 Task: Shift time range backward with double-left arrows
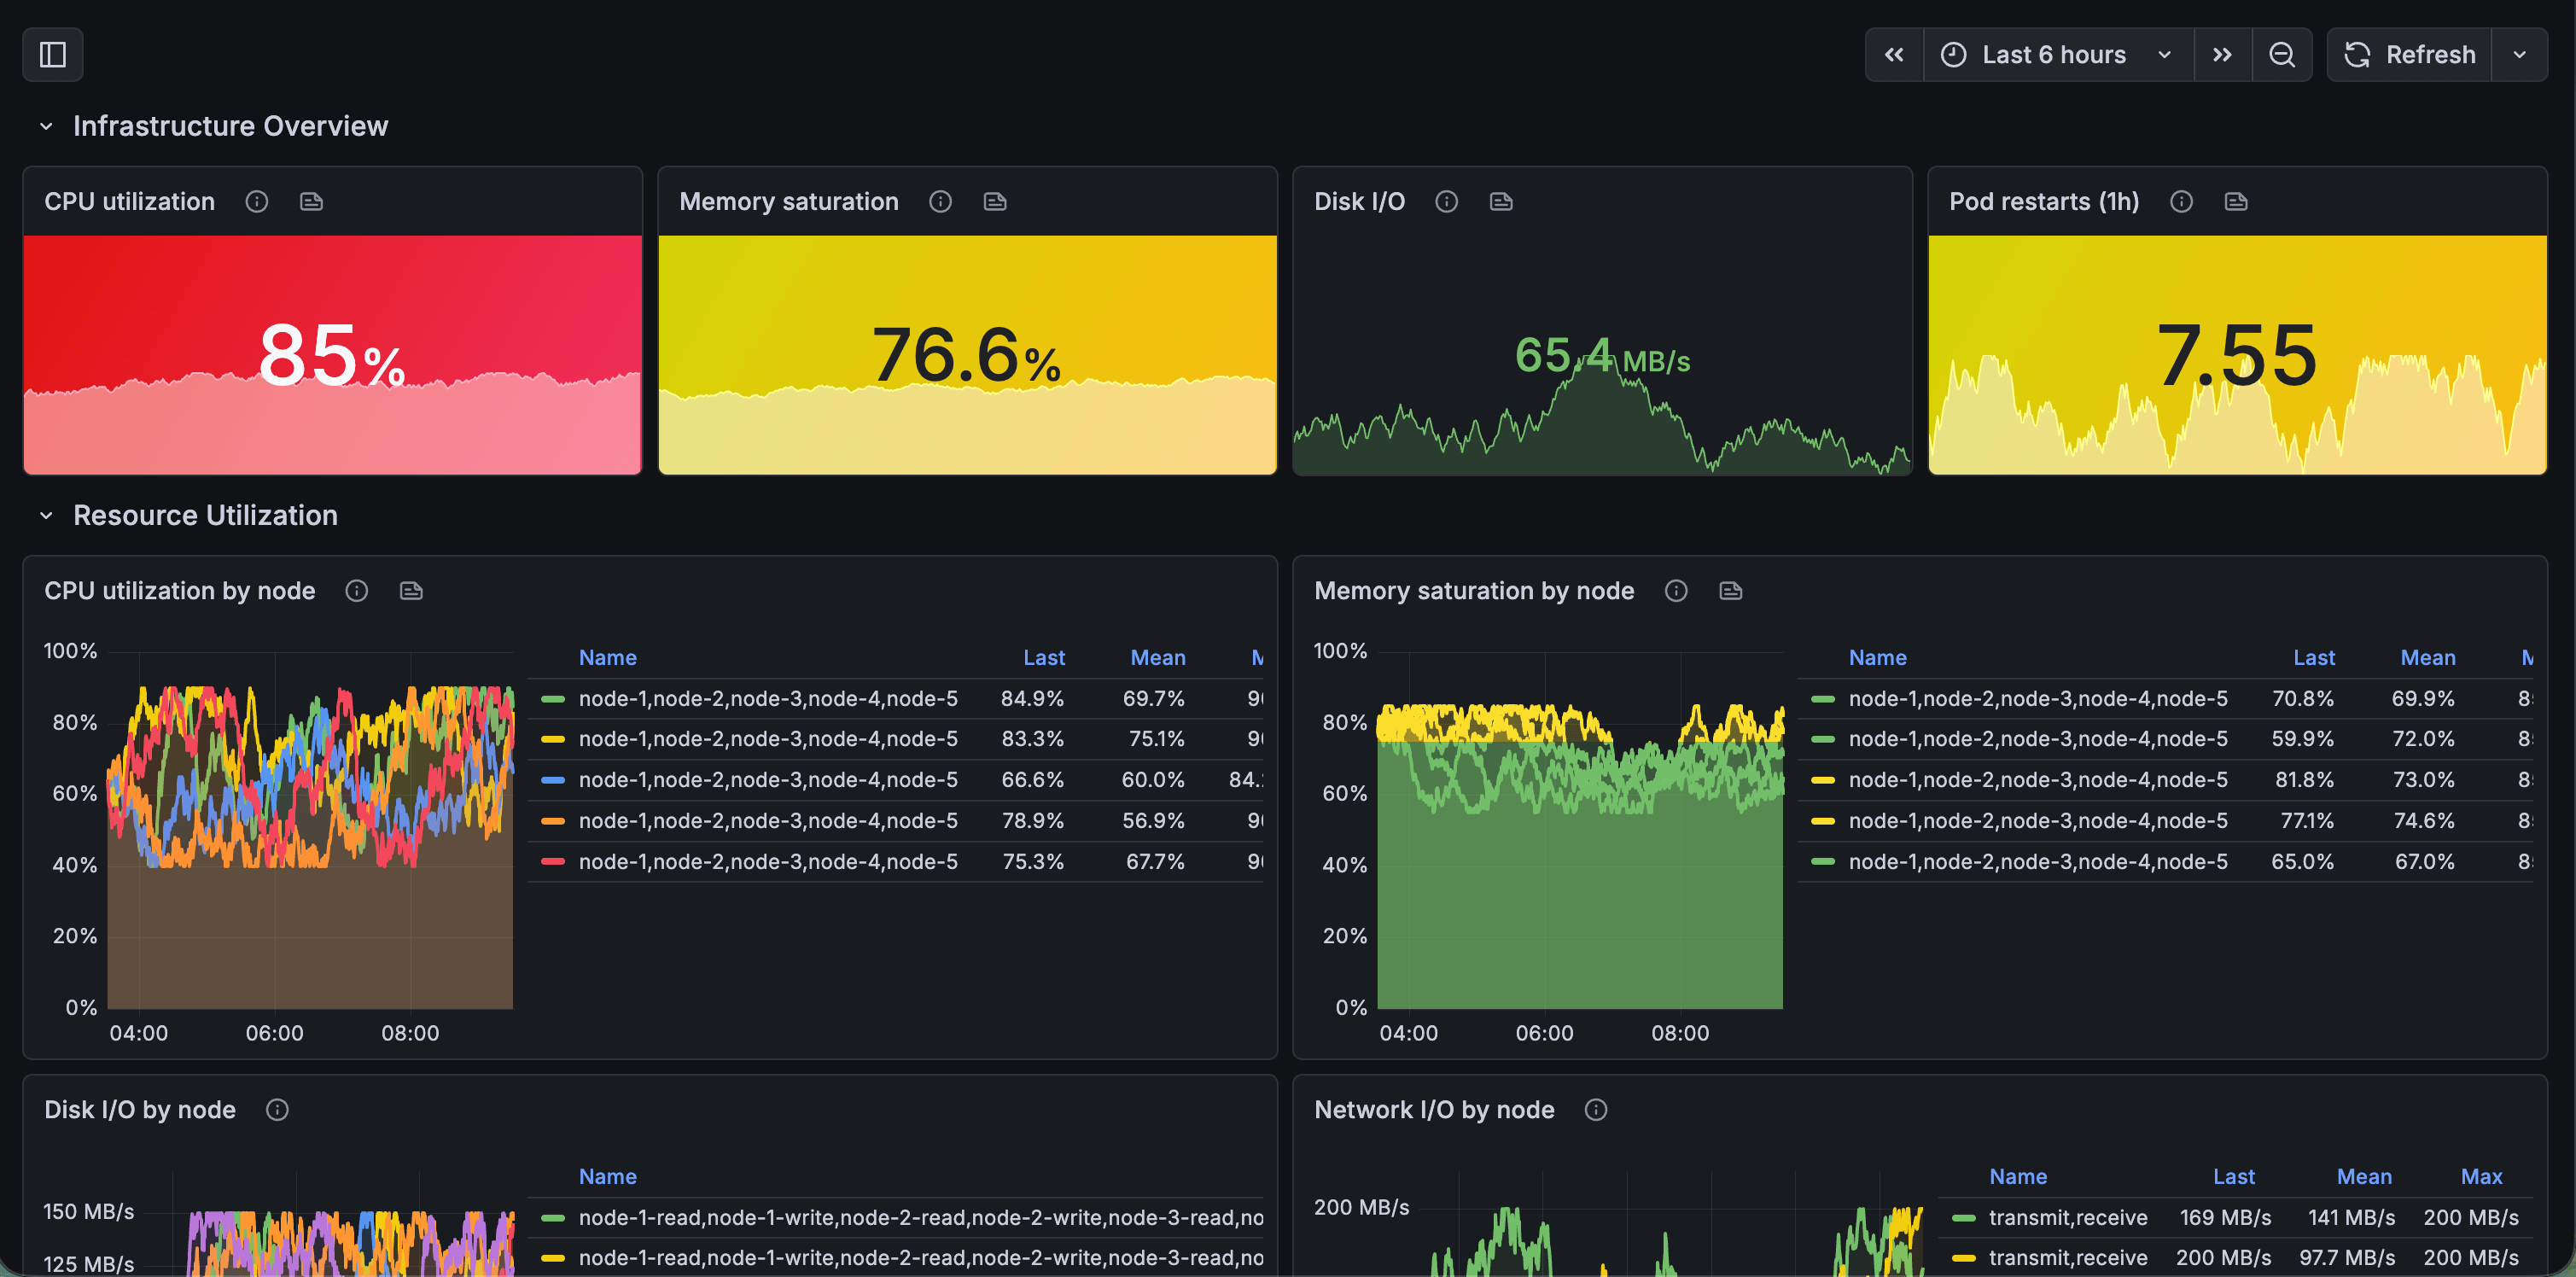click(1894, 55)
